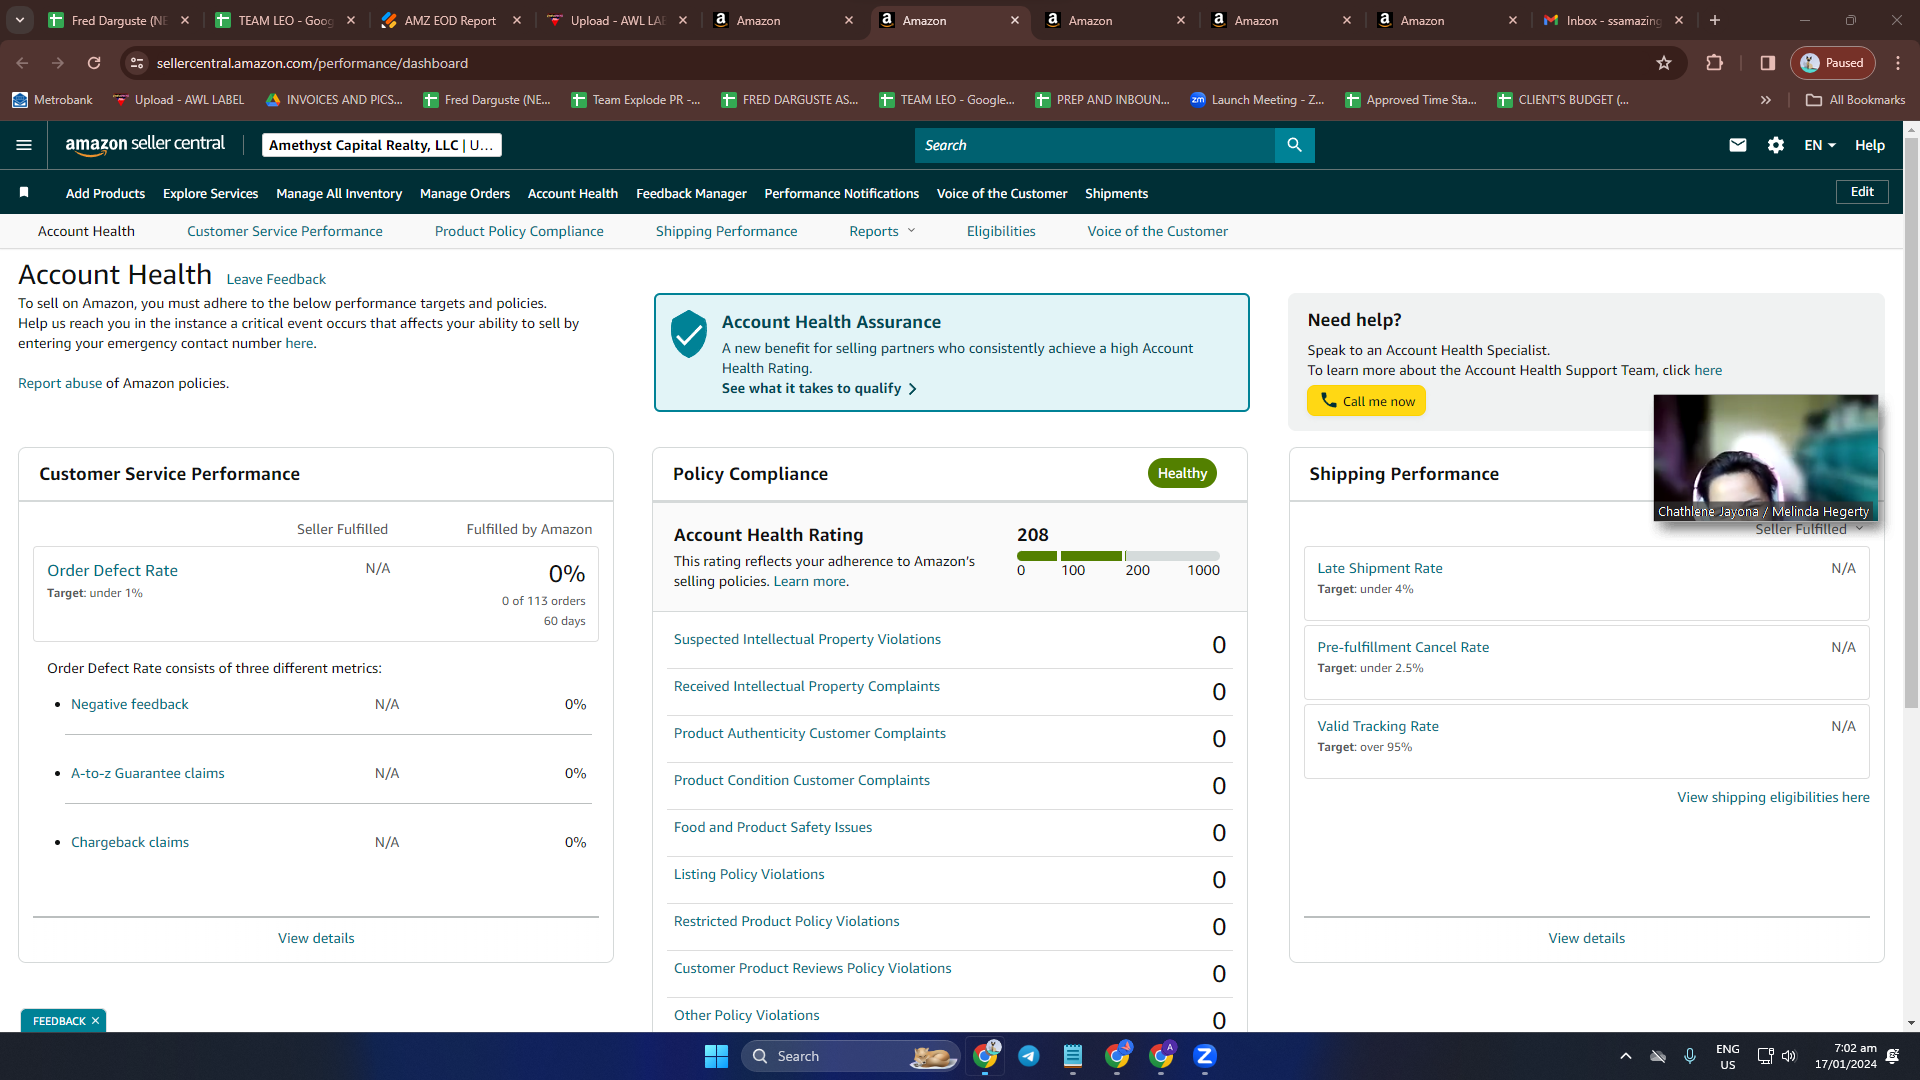The width and height of the screenshot is (1920, 1080).
Task: Open the Amethyst Capital Realty account switcher
Action: (381, 145)
